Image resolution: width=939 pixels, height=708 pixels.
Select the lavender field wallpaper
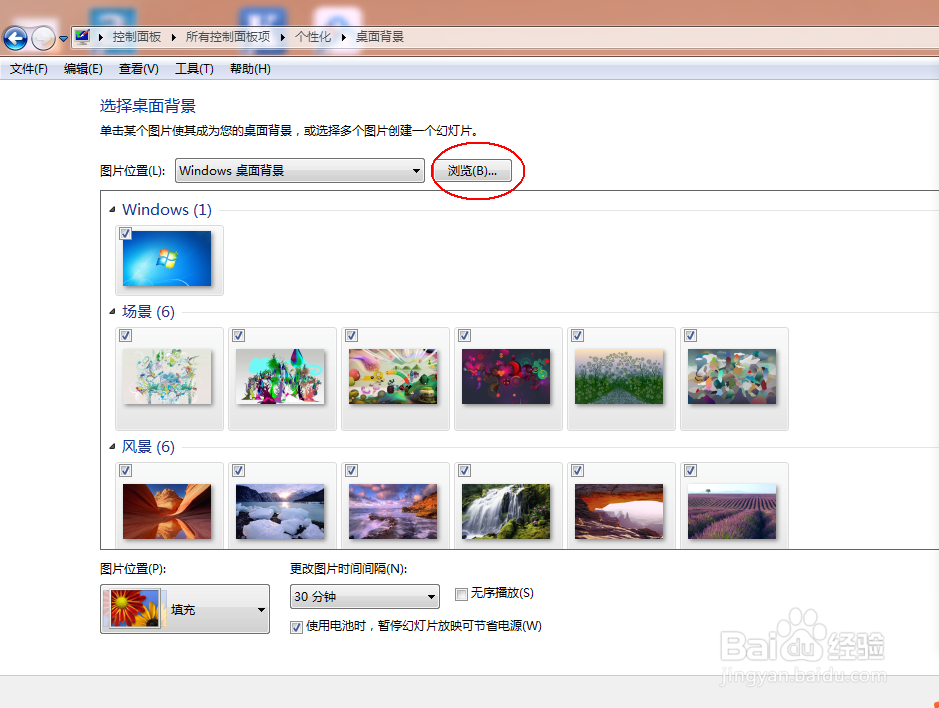[732, 512]
